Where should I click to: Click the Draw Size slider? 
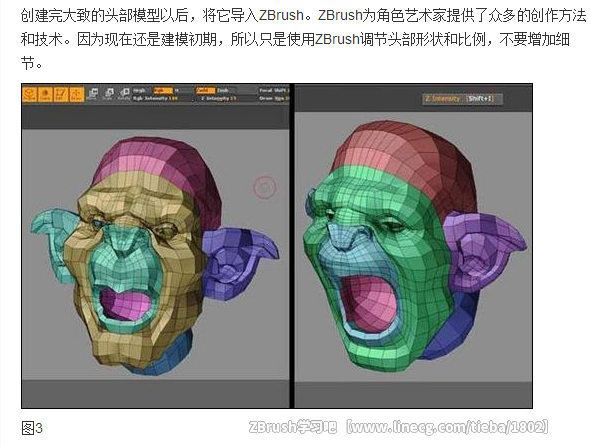[274, 98]
